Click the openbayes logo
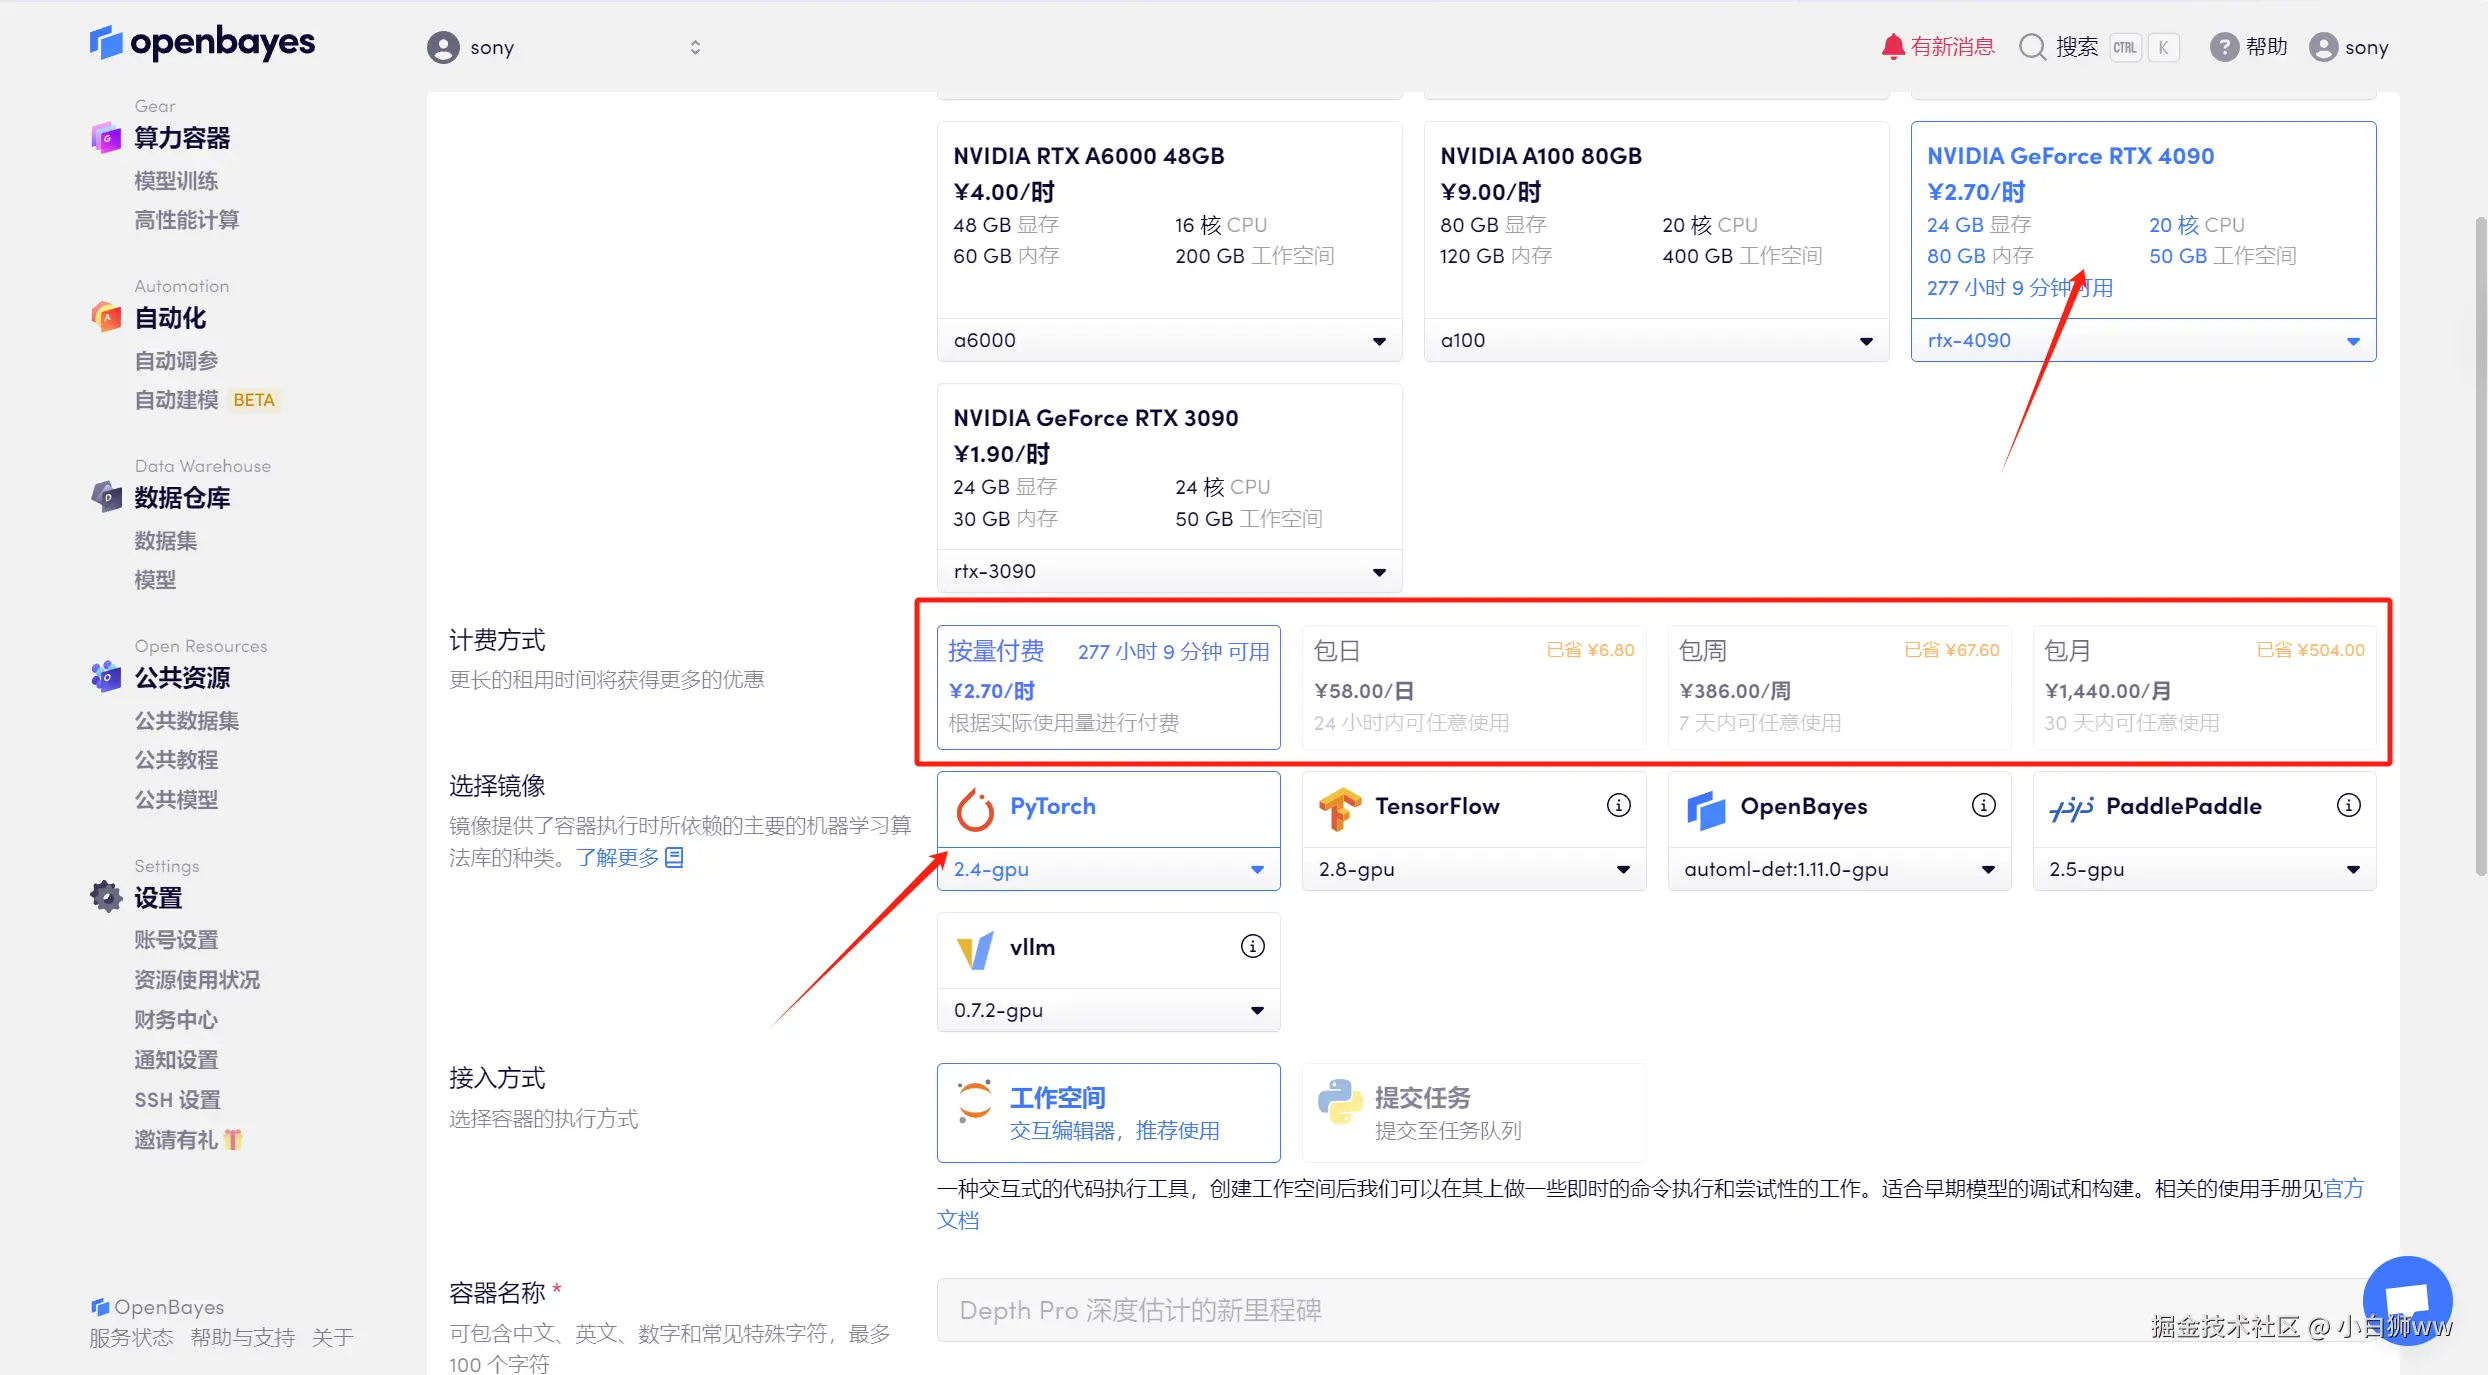This screenshot has height=1375, width=2488. [x=202, y=43]
